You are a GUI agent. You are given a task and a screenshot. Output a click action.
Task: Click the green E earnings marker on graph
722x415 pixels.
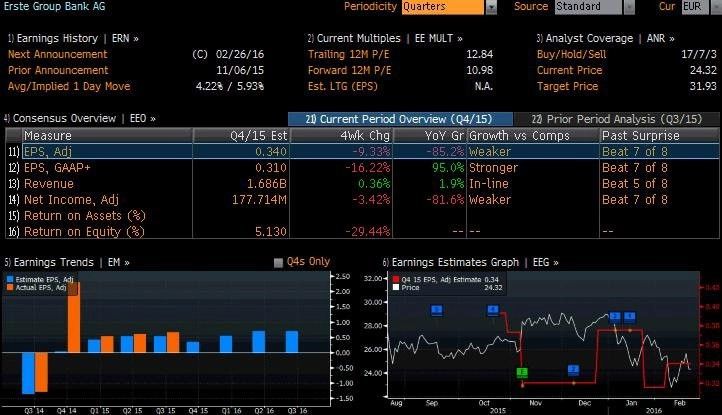click(x=522, y=372)
